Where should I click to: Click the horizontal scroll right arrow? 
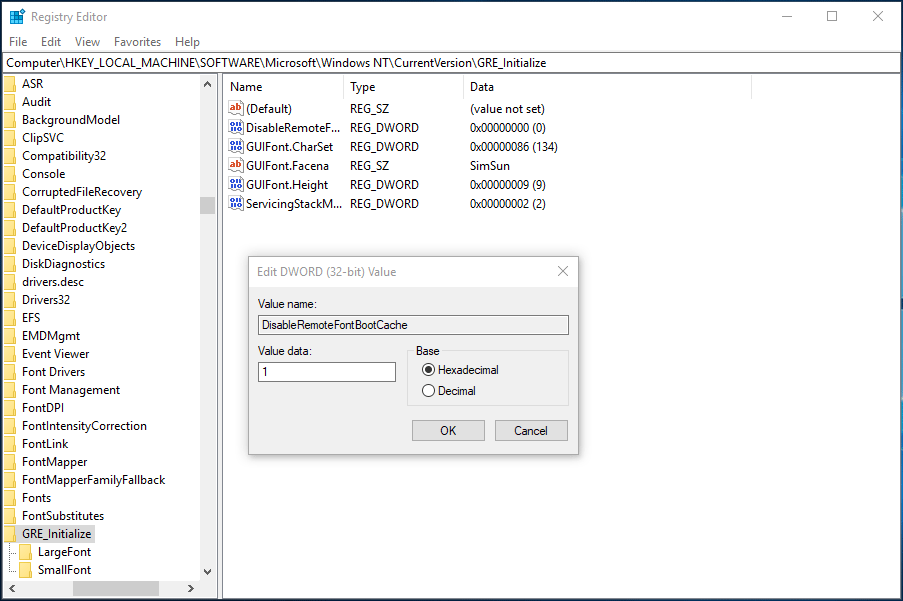[191, 588]
